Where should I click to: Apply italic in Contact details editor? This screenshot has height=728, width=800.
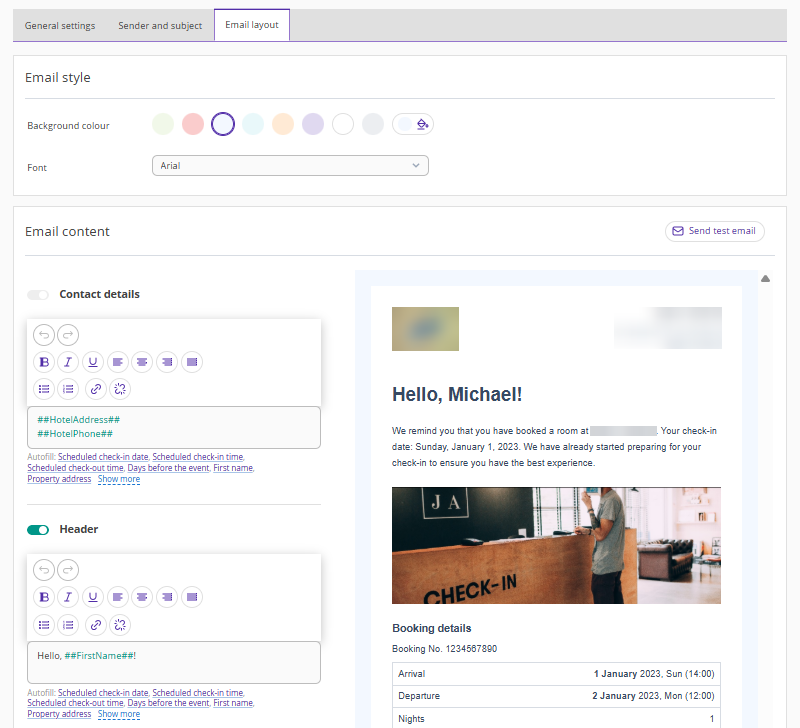[68, 362]
